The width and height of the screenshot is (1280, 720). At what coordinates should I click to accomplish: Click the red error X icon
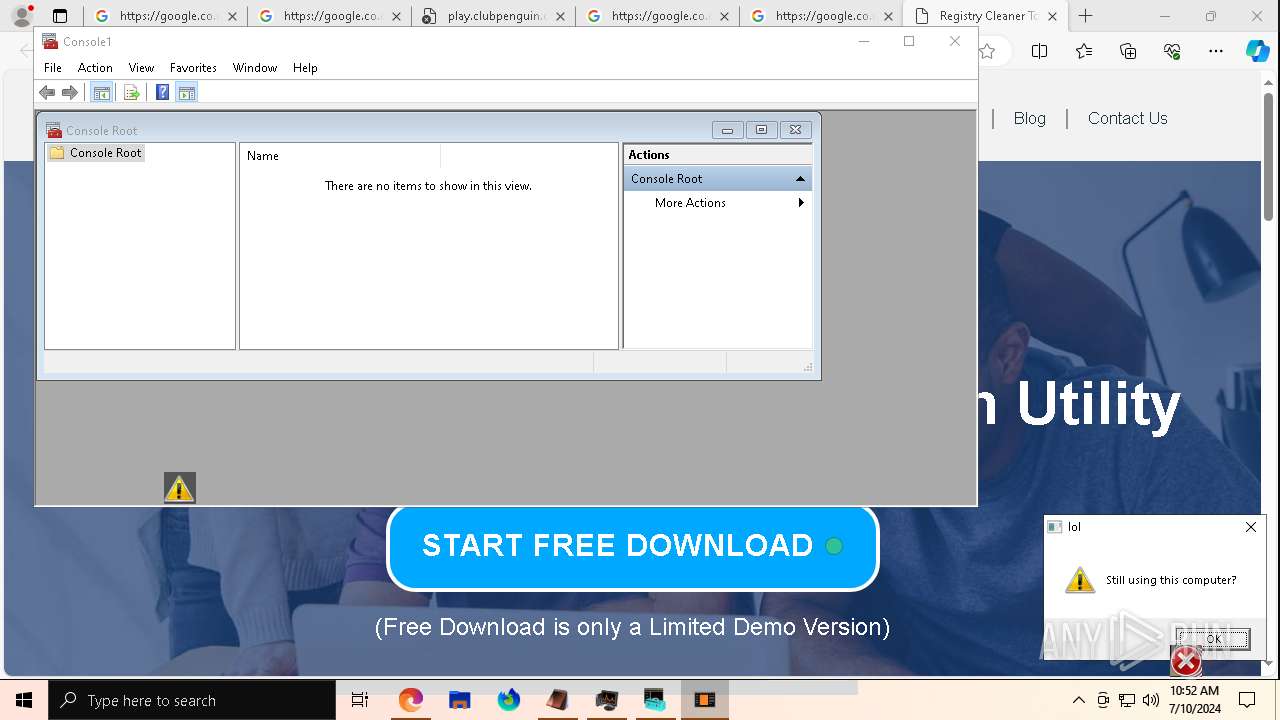[x=1186, y=661]
